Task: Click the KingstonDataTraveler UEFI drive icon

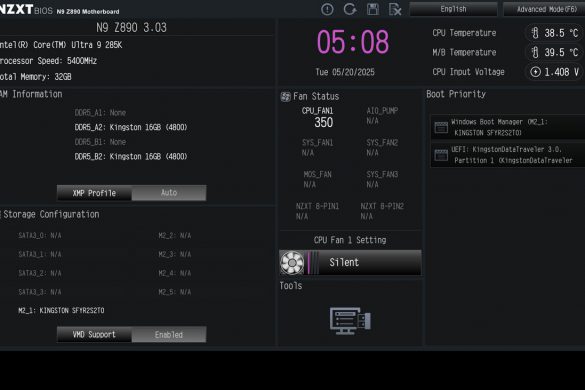Action: click(x=441, y=155)
